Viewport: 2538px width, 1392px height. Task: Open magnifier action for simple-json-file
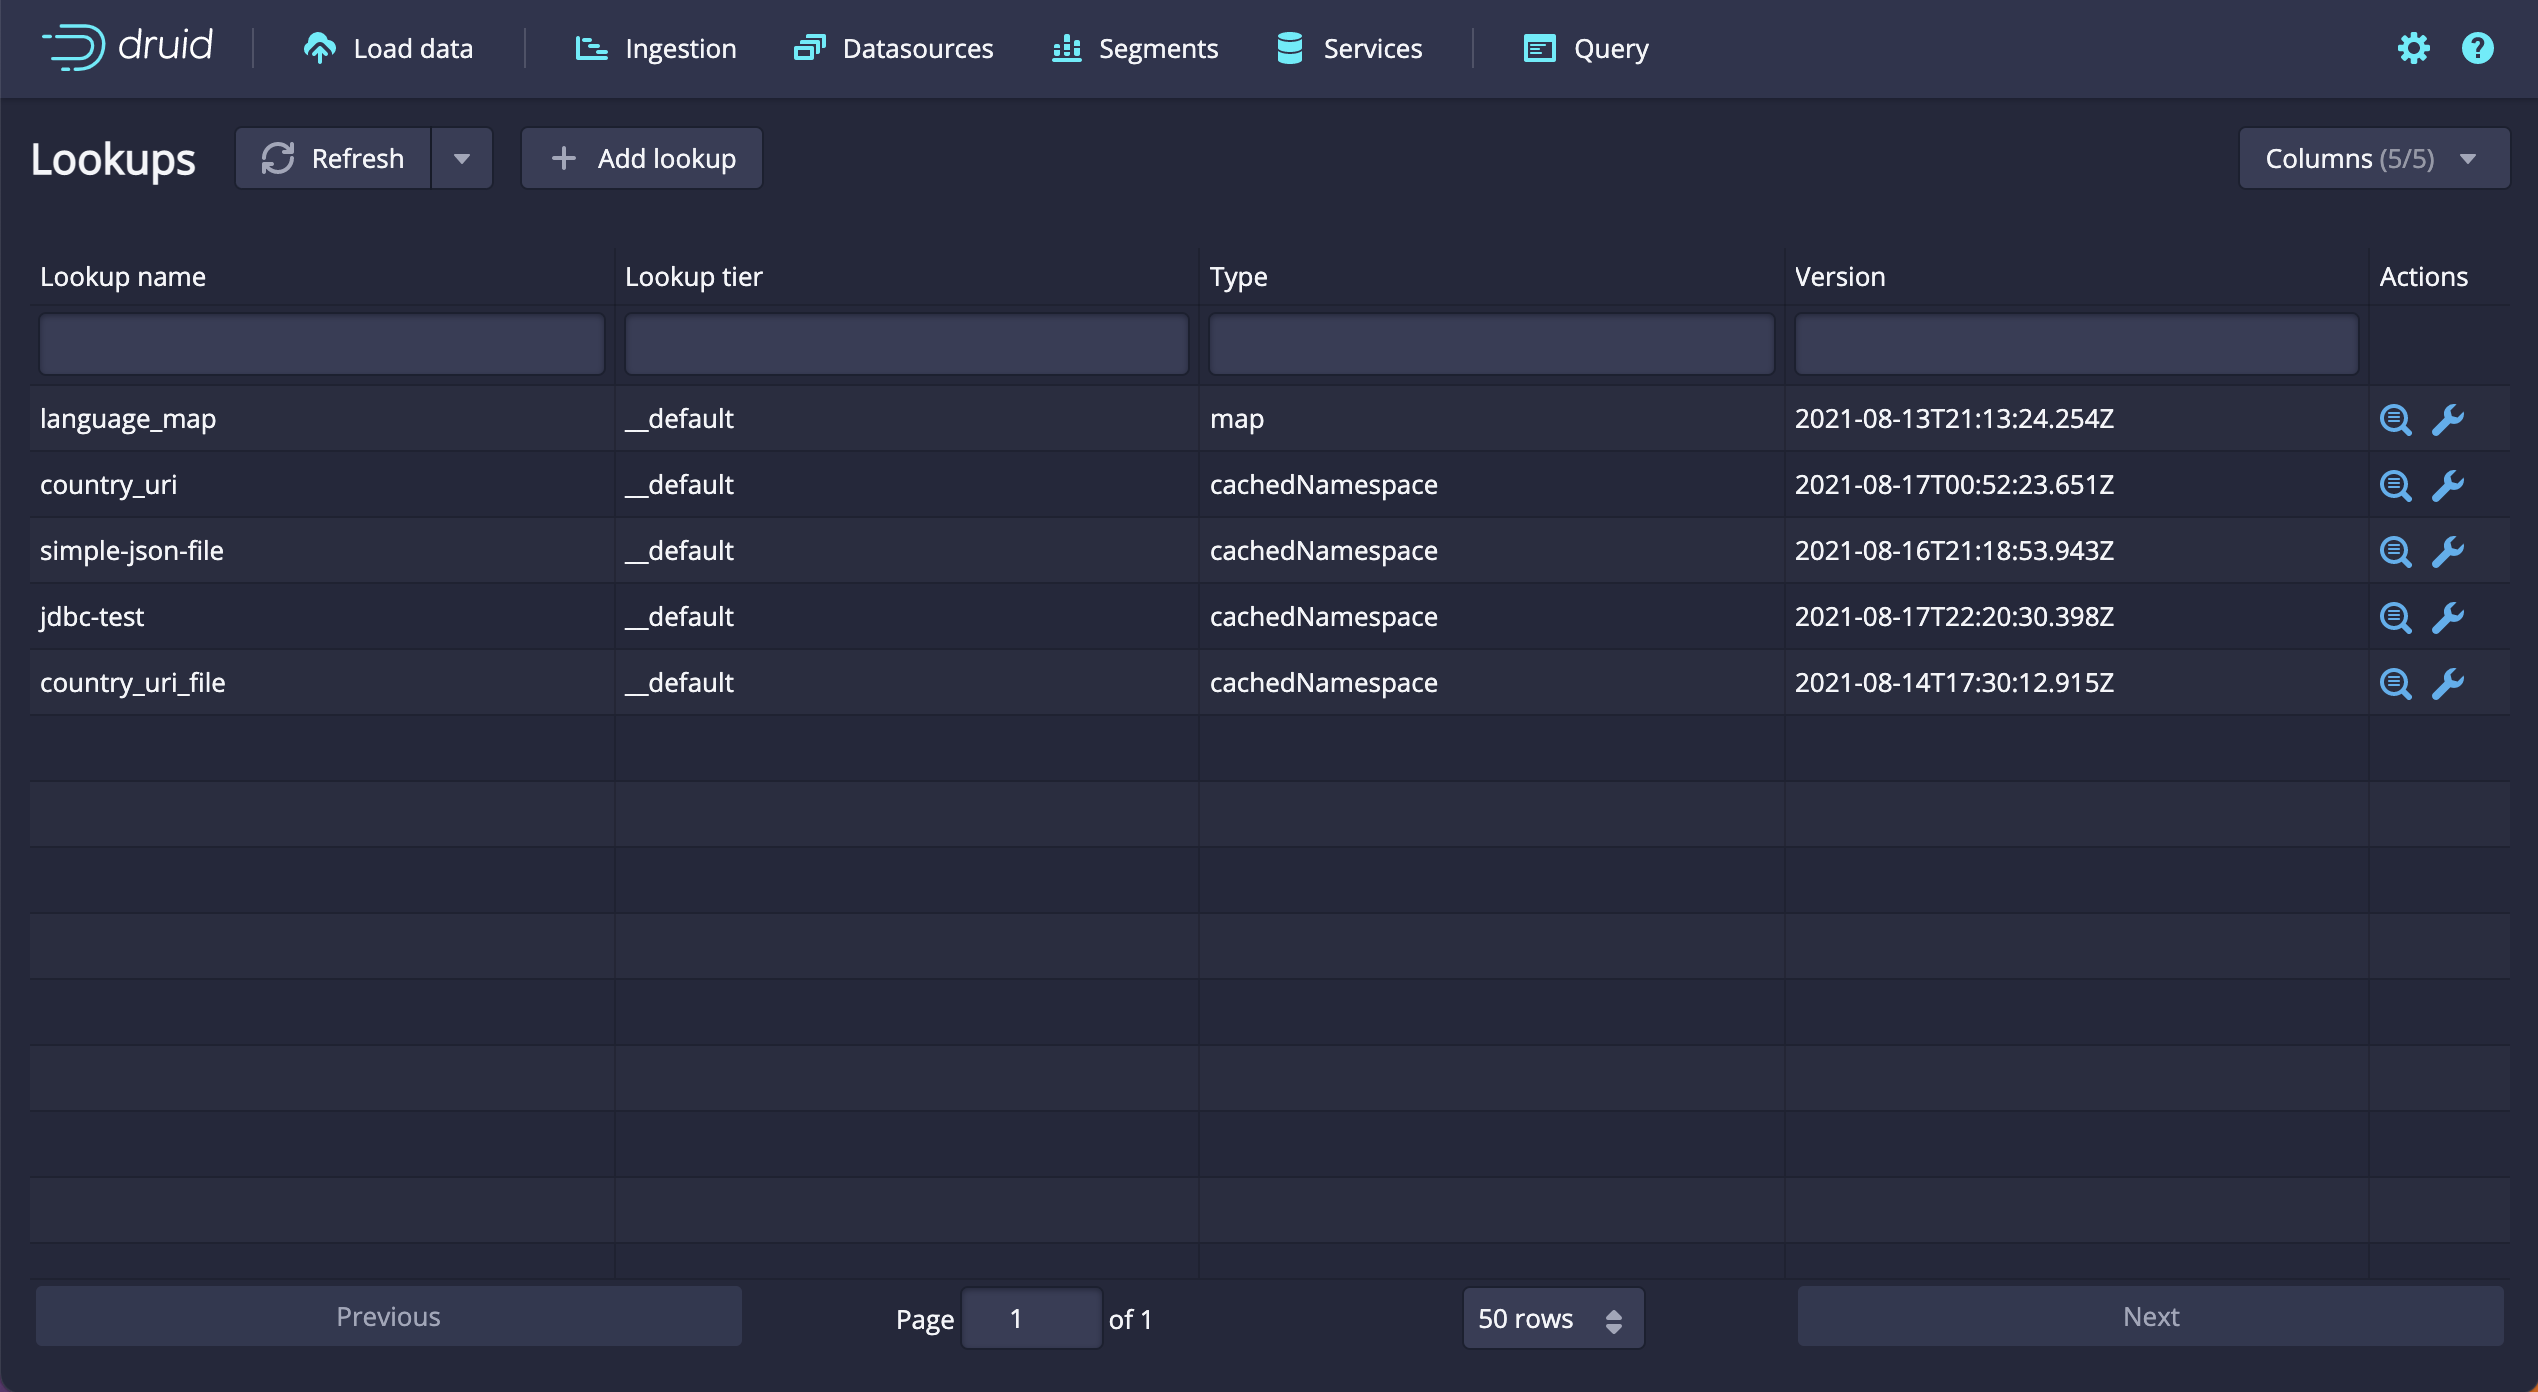(2395, 552)
